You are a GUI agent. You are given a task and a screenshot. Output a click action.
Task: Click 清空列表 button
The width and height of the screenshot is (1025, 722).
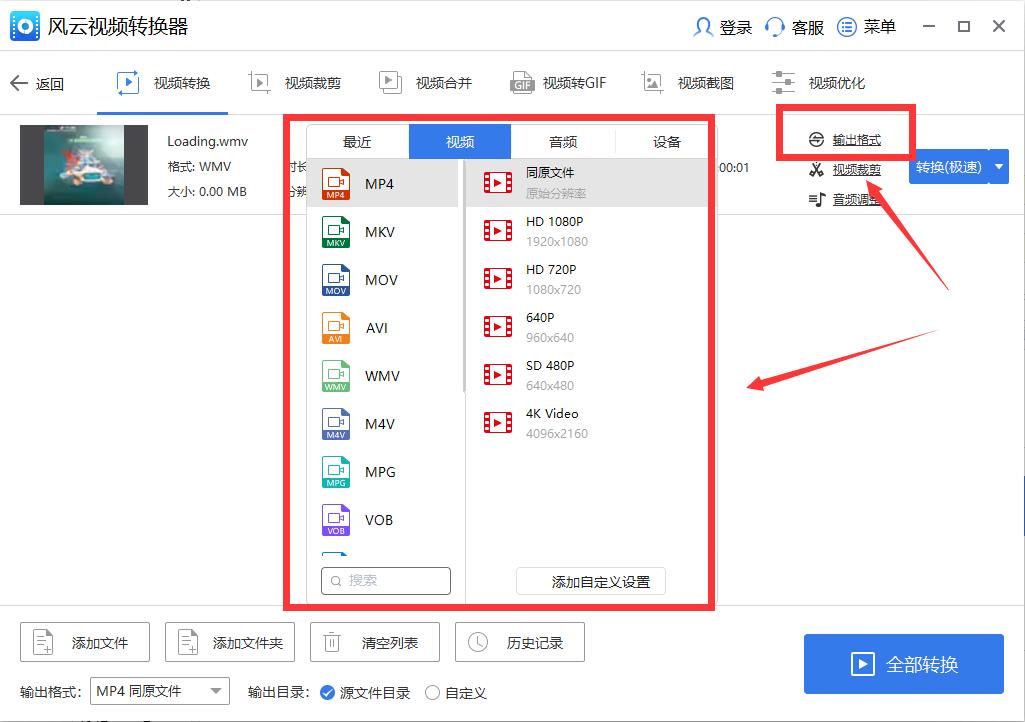pos(375,642)
